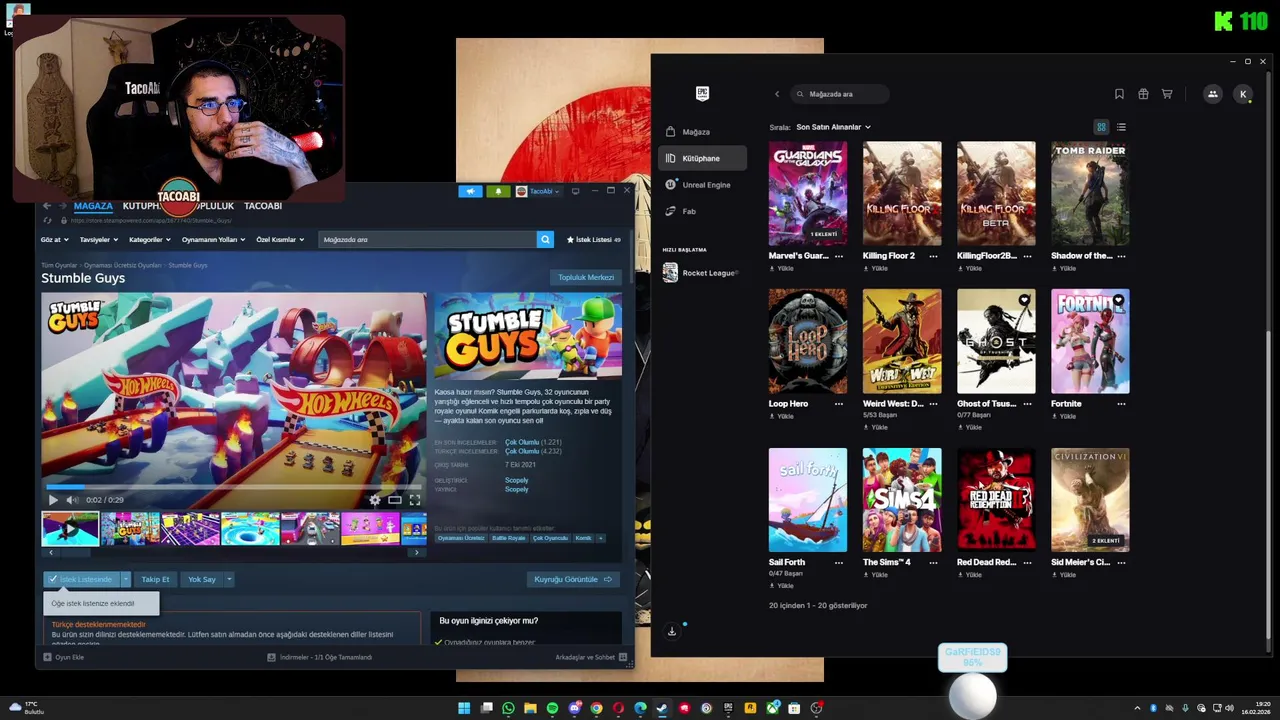Seek within the trailer progress bar

pyautogui.click(x=233, y=487)
